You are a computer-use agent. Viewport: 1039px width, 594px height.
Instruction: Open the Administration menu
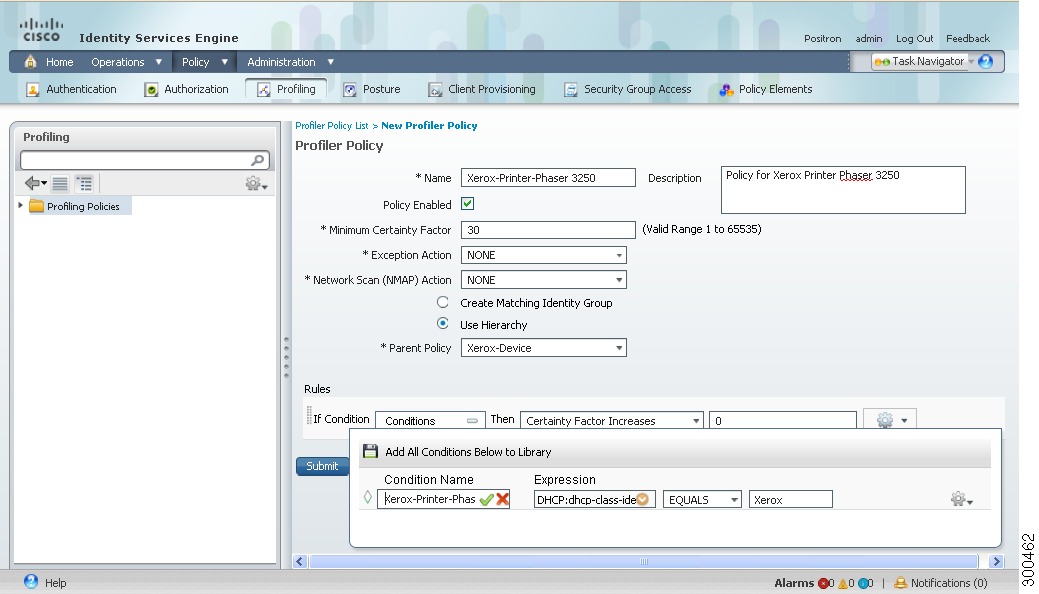pos(290,62)
